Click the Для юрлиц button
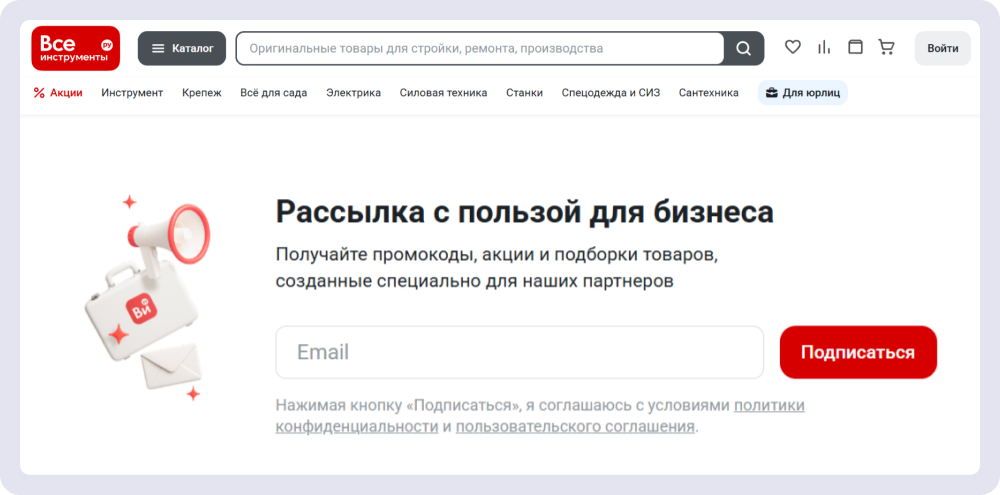 click(802, 93)
